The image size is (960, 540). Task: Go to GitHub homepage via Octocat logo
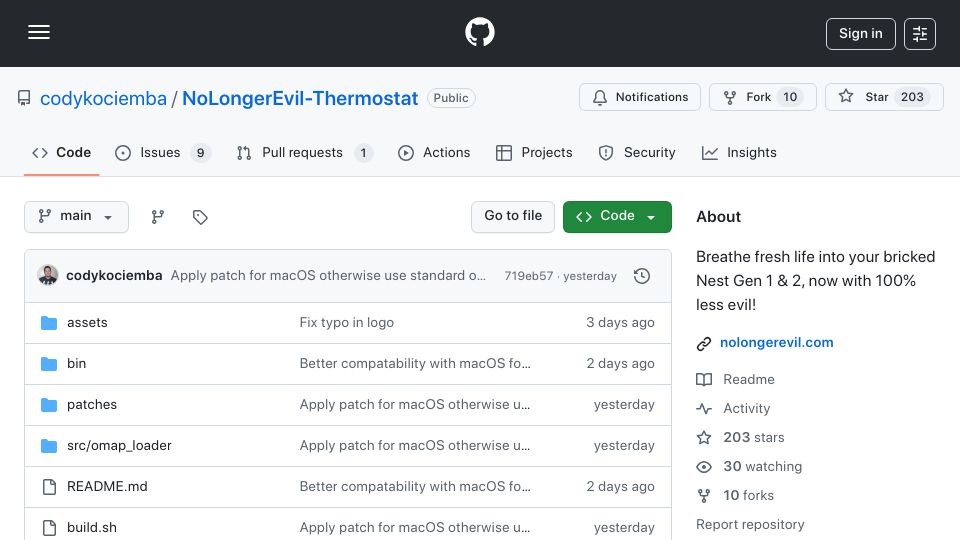point(479,32)
